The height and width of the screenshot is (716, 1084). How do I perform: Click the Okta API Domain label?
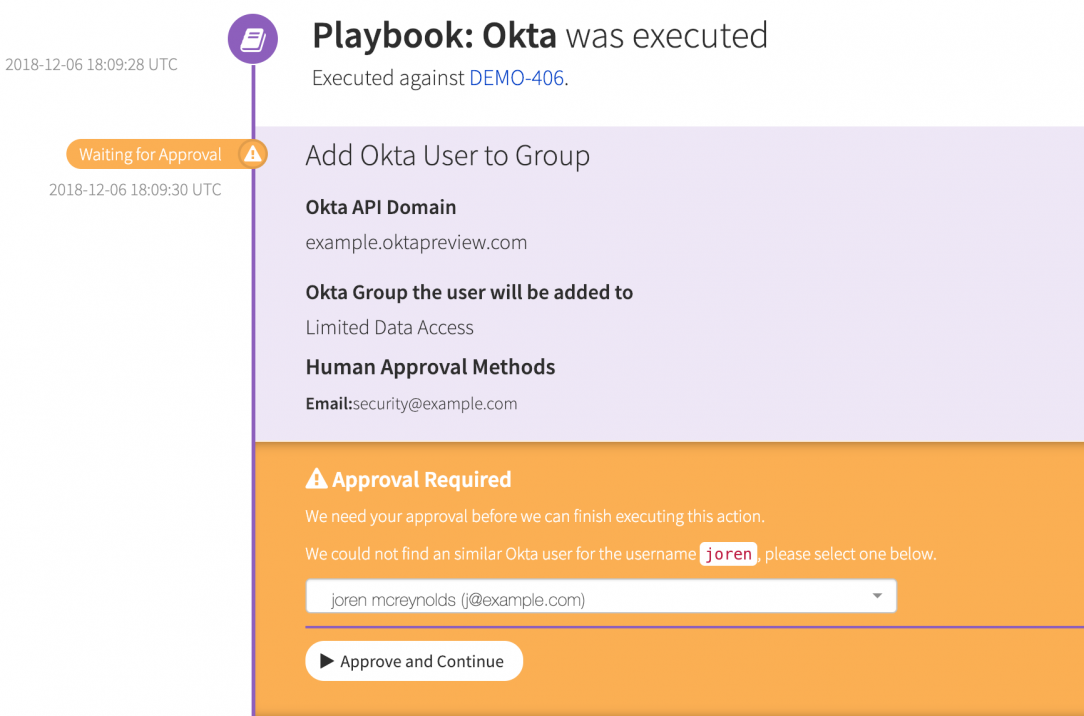click(380, 207)
